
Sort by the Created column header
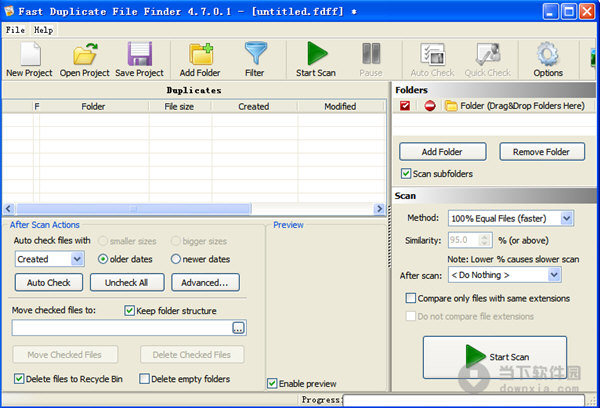254,106
